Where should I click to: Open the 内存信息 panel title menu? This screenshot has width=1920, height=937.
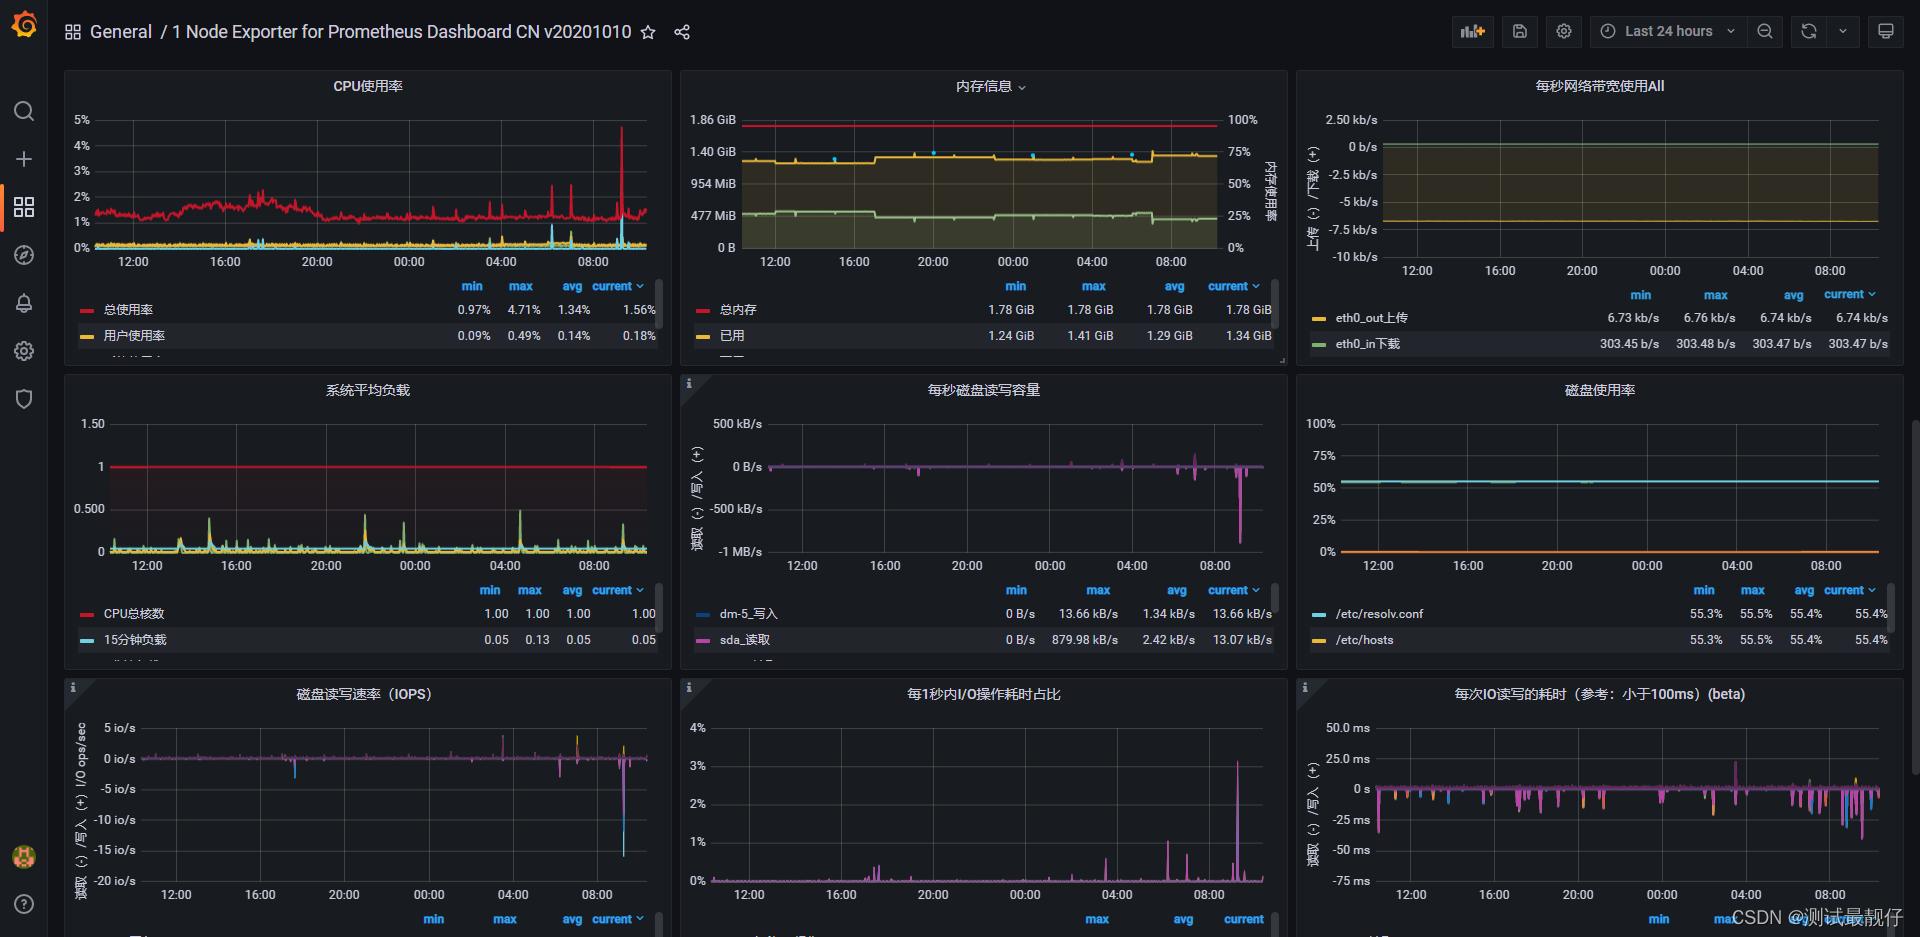click(990, 87)
